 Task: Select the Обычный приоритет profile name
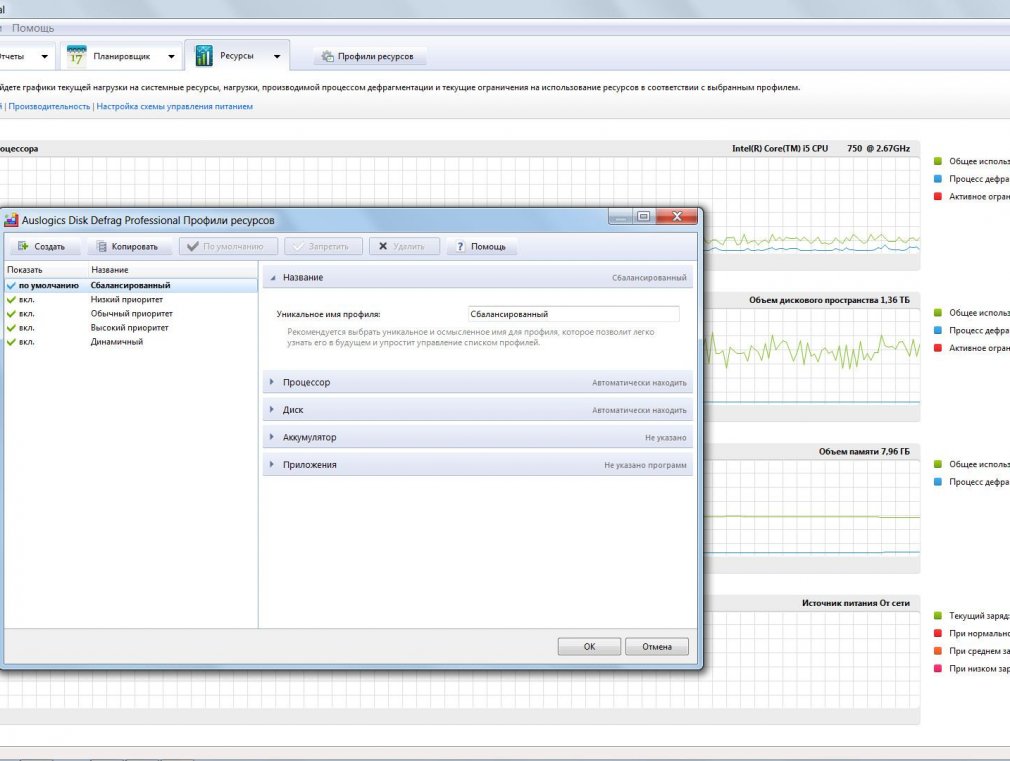click(131, 314)
